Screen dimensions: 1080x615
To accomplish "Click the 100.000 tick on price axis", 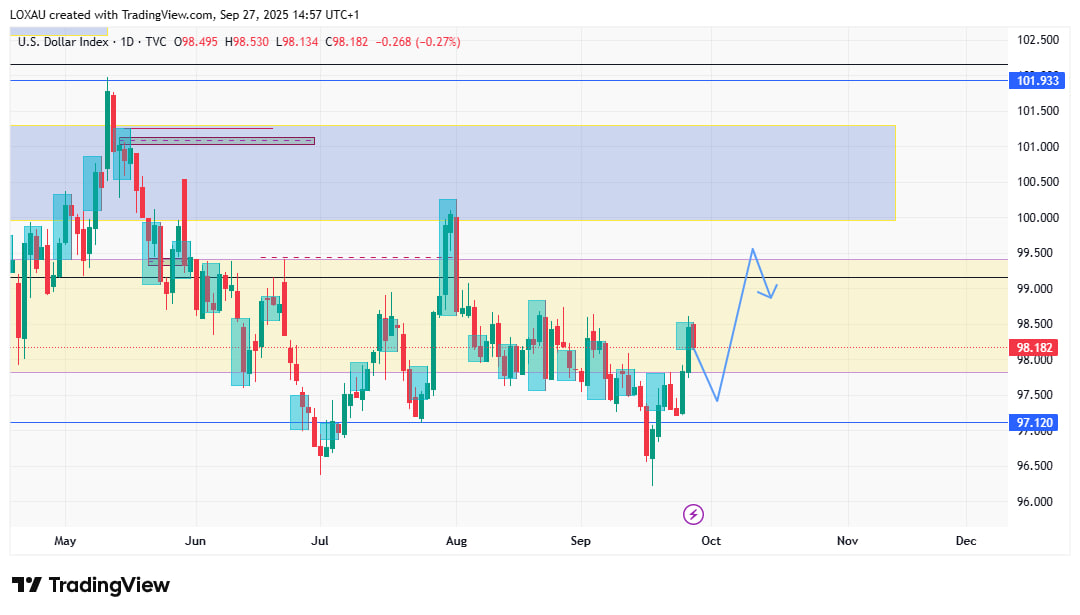I will (x=1037, y=218).
